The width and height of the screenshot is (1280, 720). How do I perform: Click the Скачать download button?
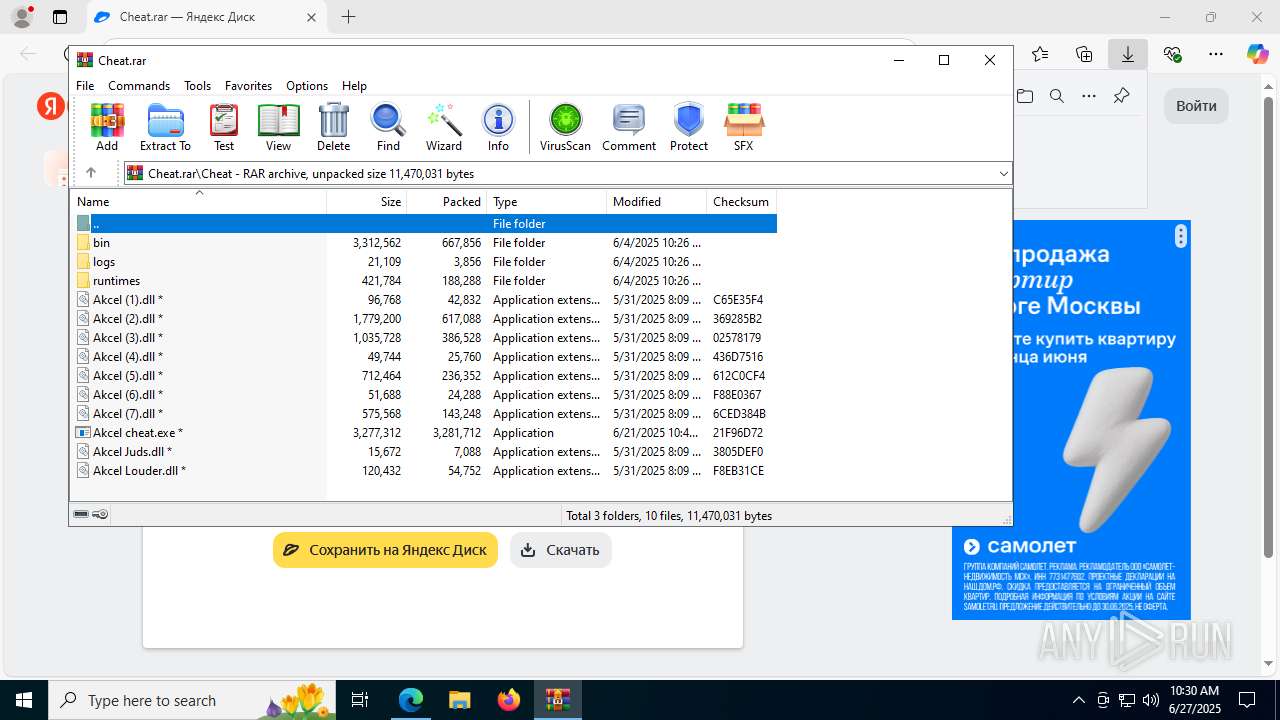pos(561,550)
